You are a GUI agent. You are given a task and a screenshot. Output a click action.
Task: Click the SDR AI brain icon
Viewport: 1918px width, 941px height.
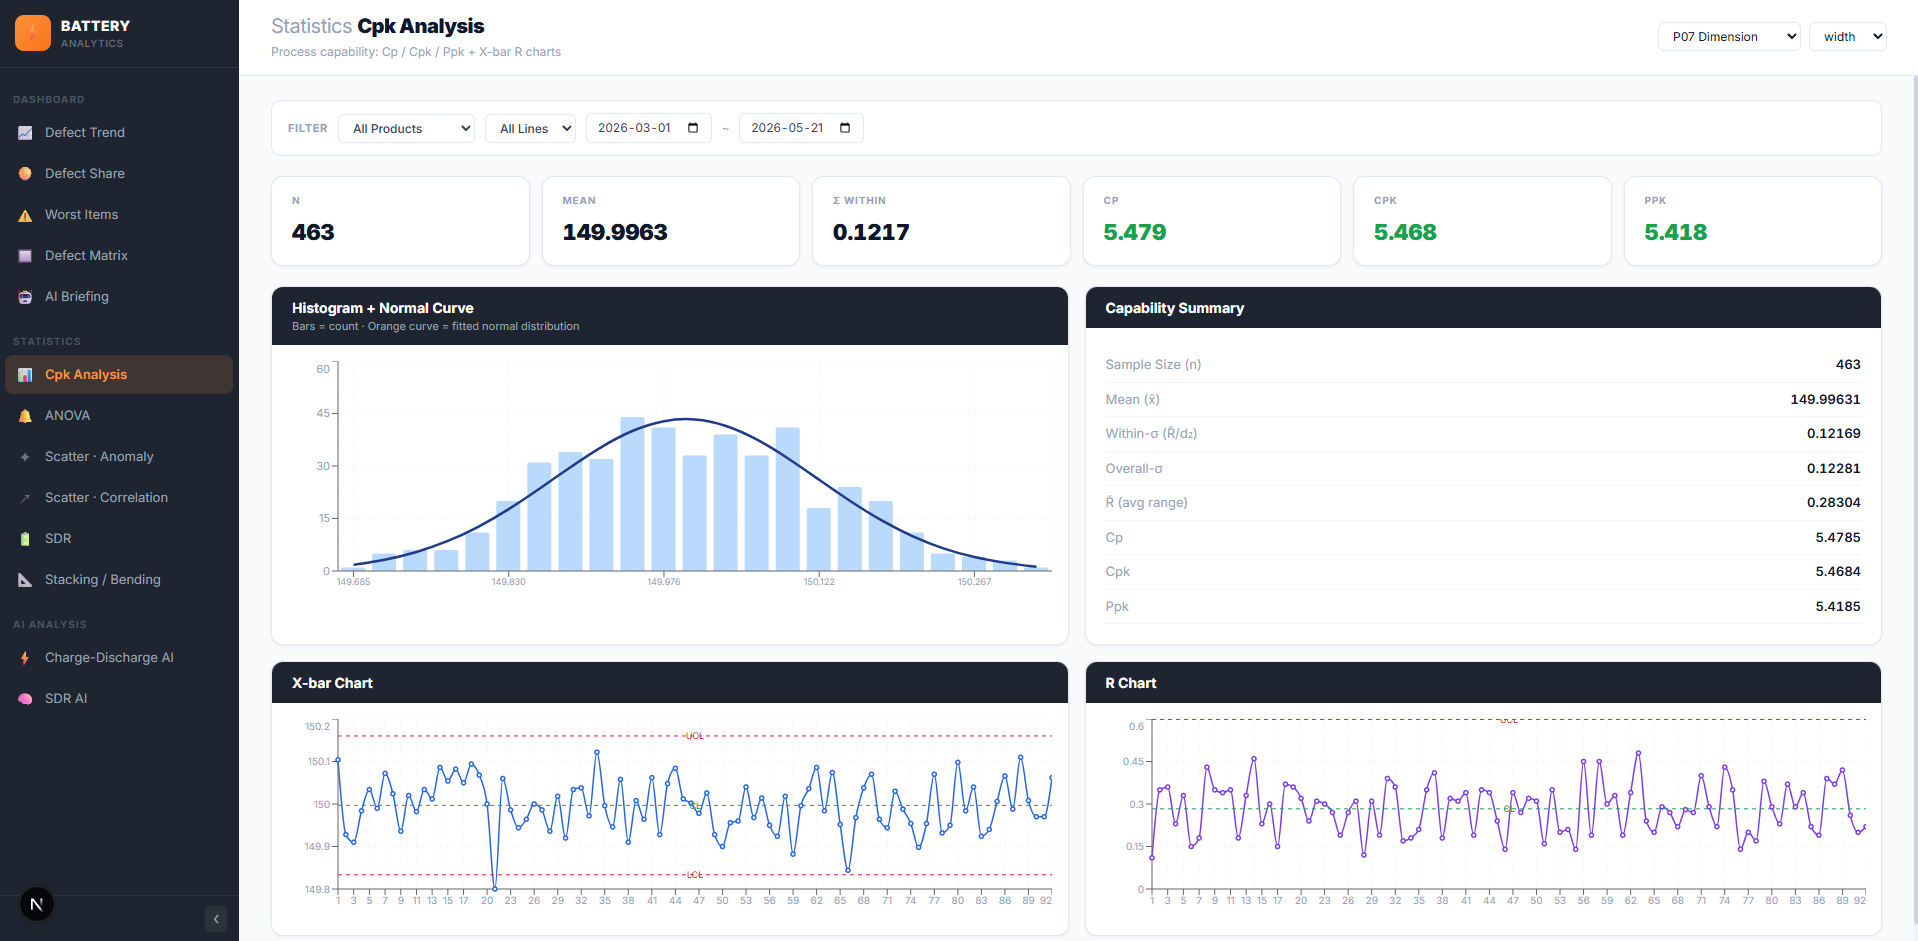(25, 699)
